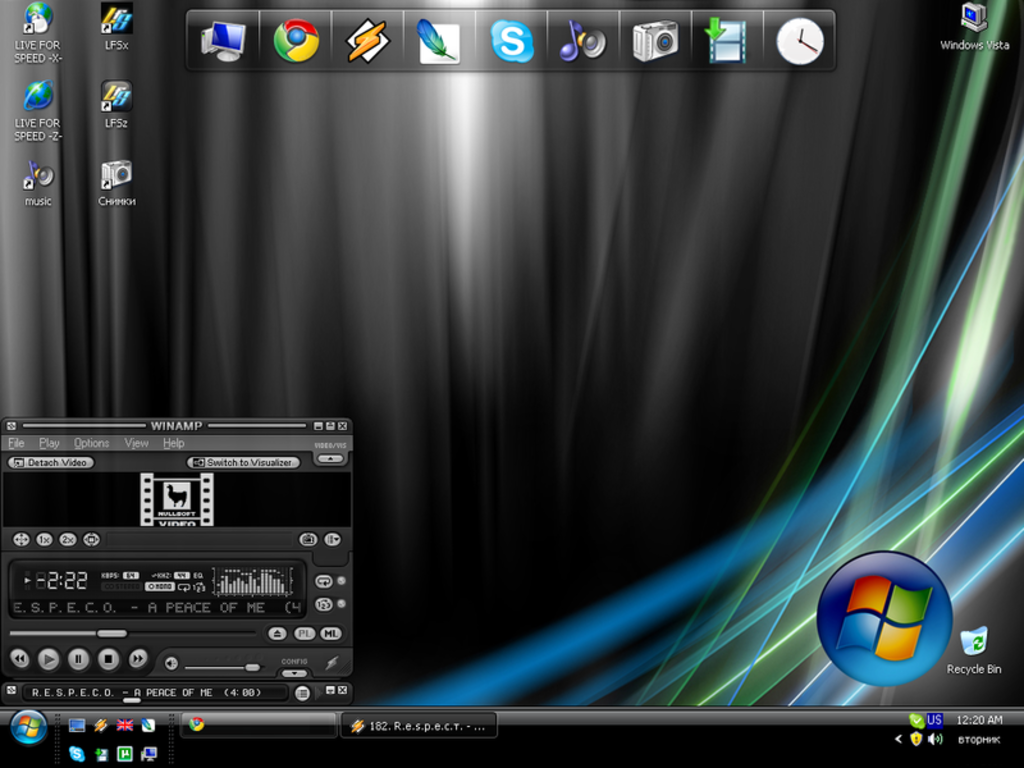1024x768 pixels.
Task: Expand the Winamp CONFIG drawer
Action: click(x=295, y=673)
